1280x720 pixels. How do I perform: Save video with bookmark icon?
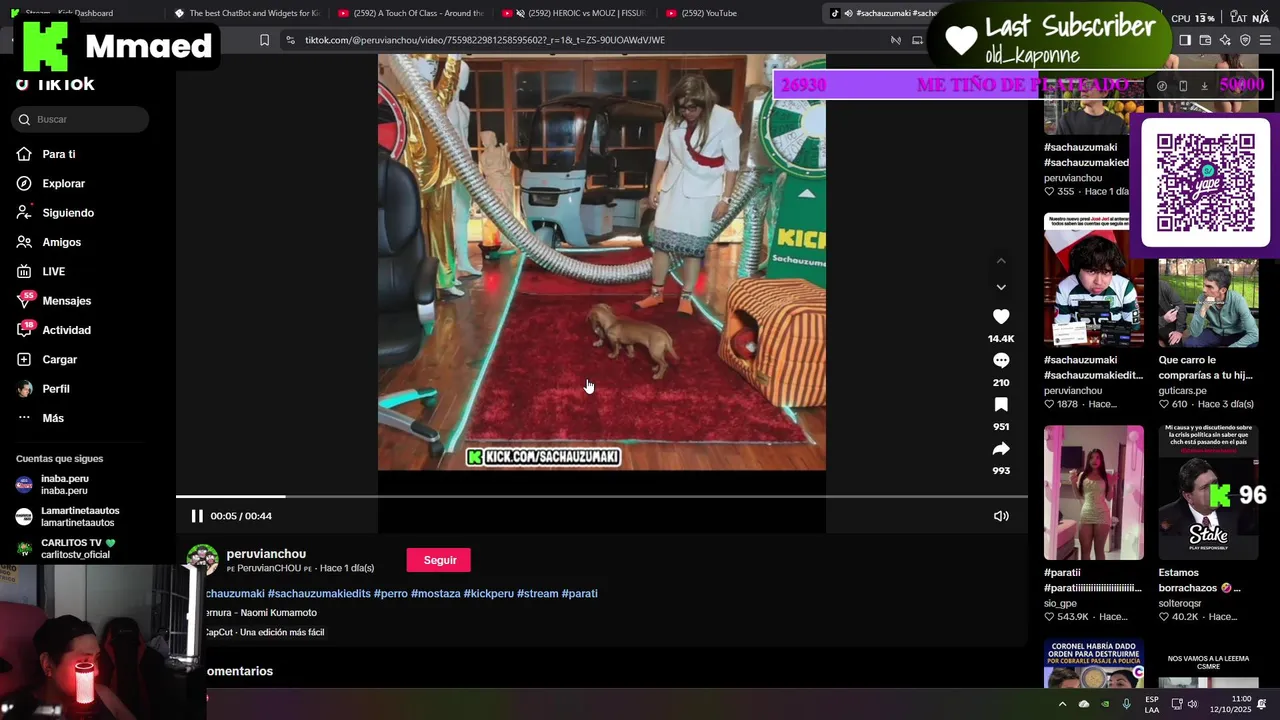pyautogui.click(x=1001, y=404)
